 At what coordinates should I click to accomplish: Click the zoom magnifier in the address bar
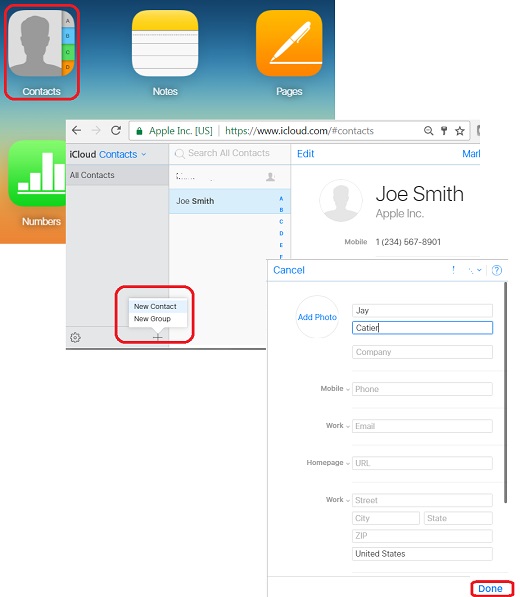[429, 131]
